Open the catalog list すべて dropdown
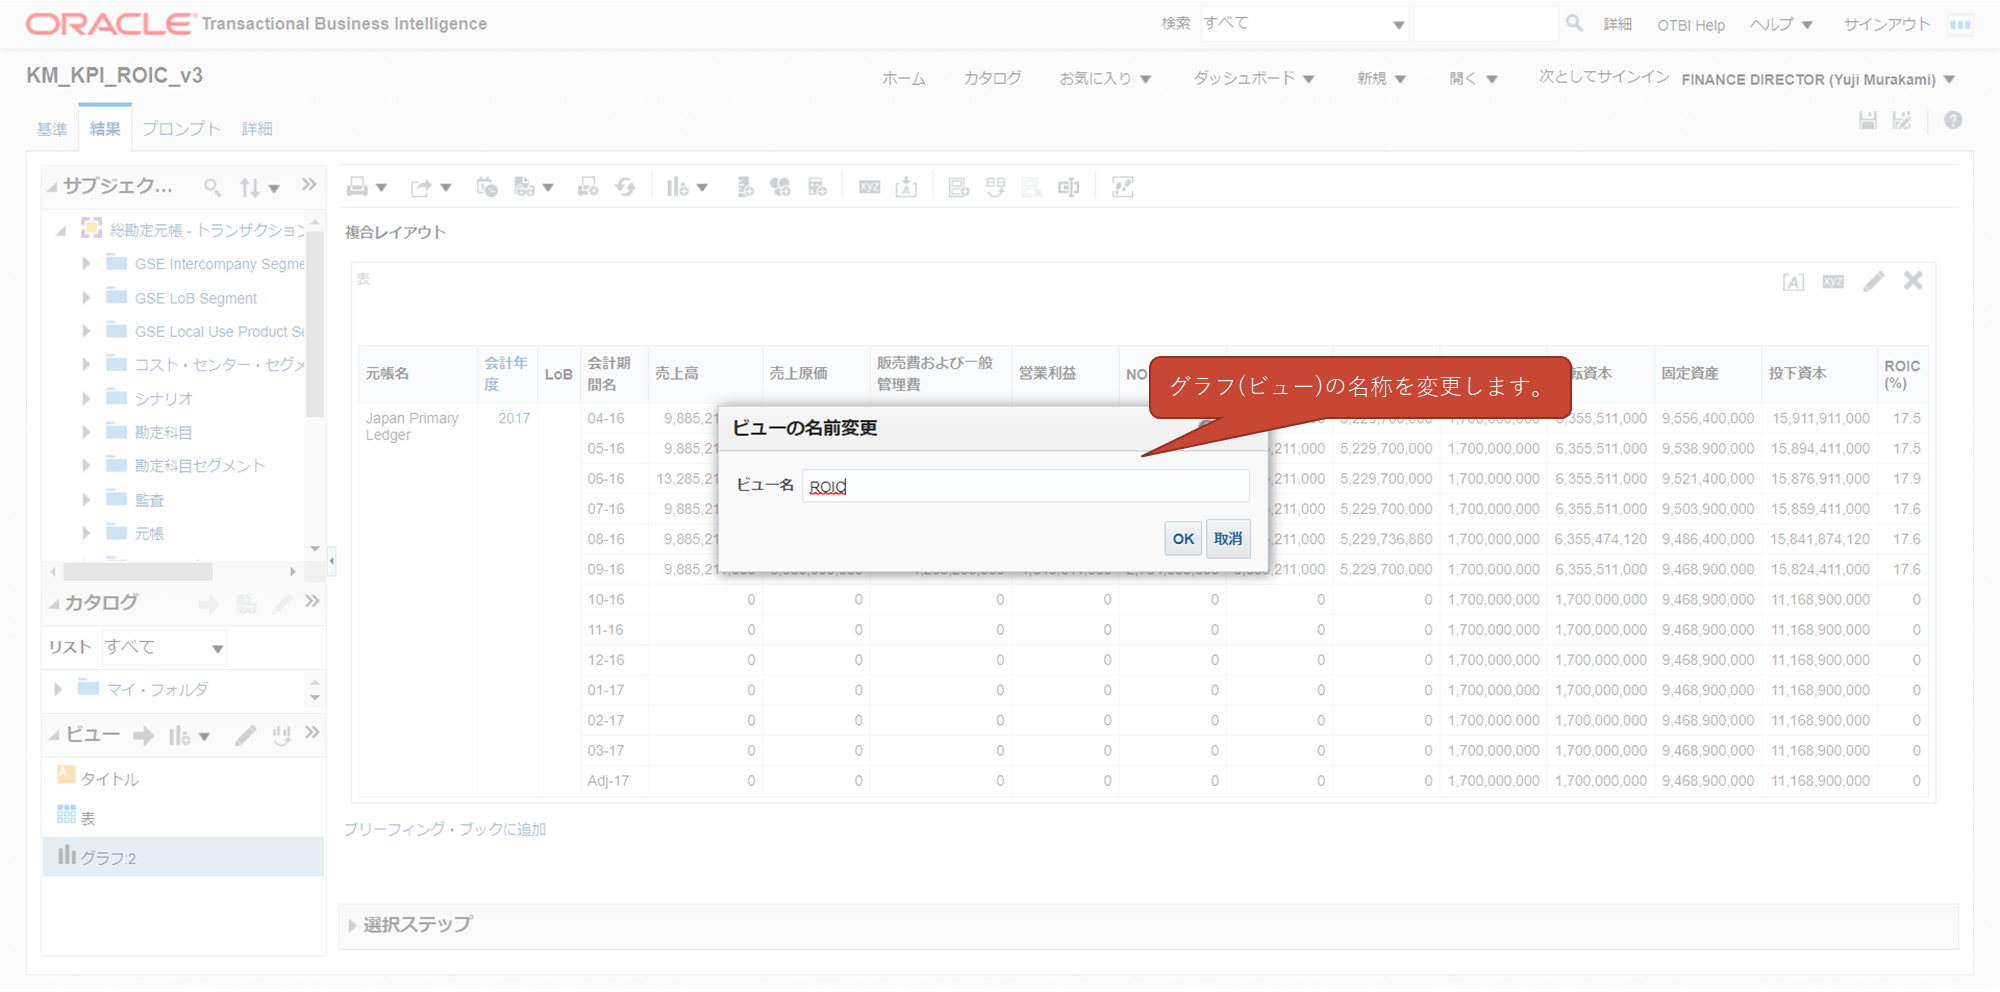Image resolution: width=2000 pixels, height=992 pixels. coord(165,648)
